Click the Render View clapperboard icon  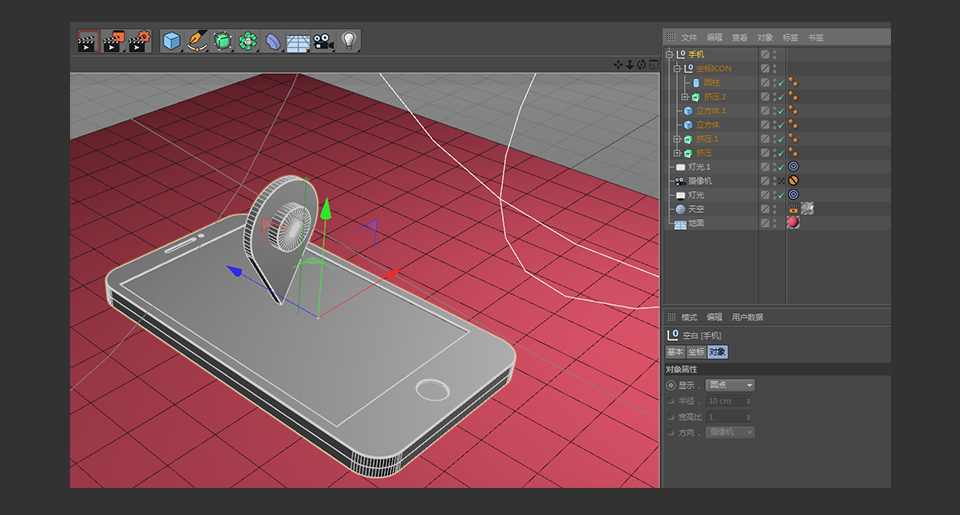(x=87, y=41)
